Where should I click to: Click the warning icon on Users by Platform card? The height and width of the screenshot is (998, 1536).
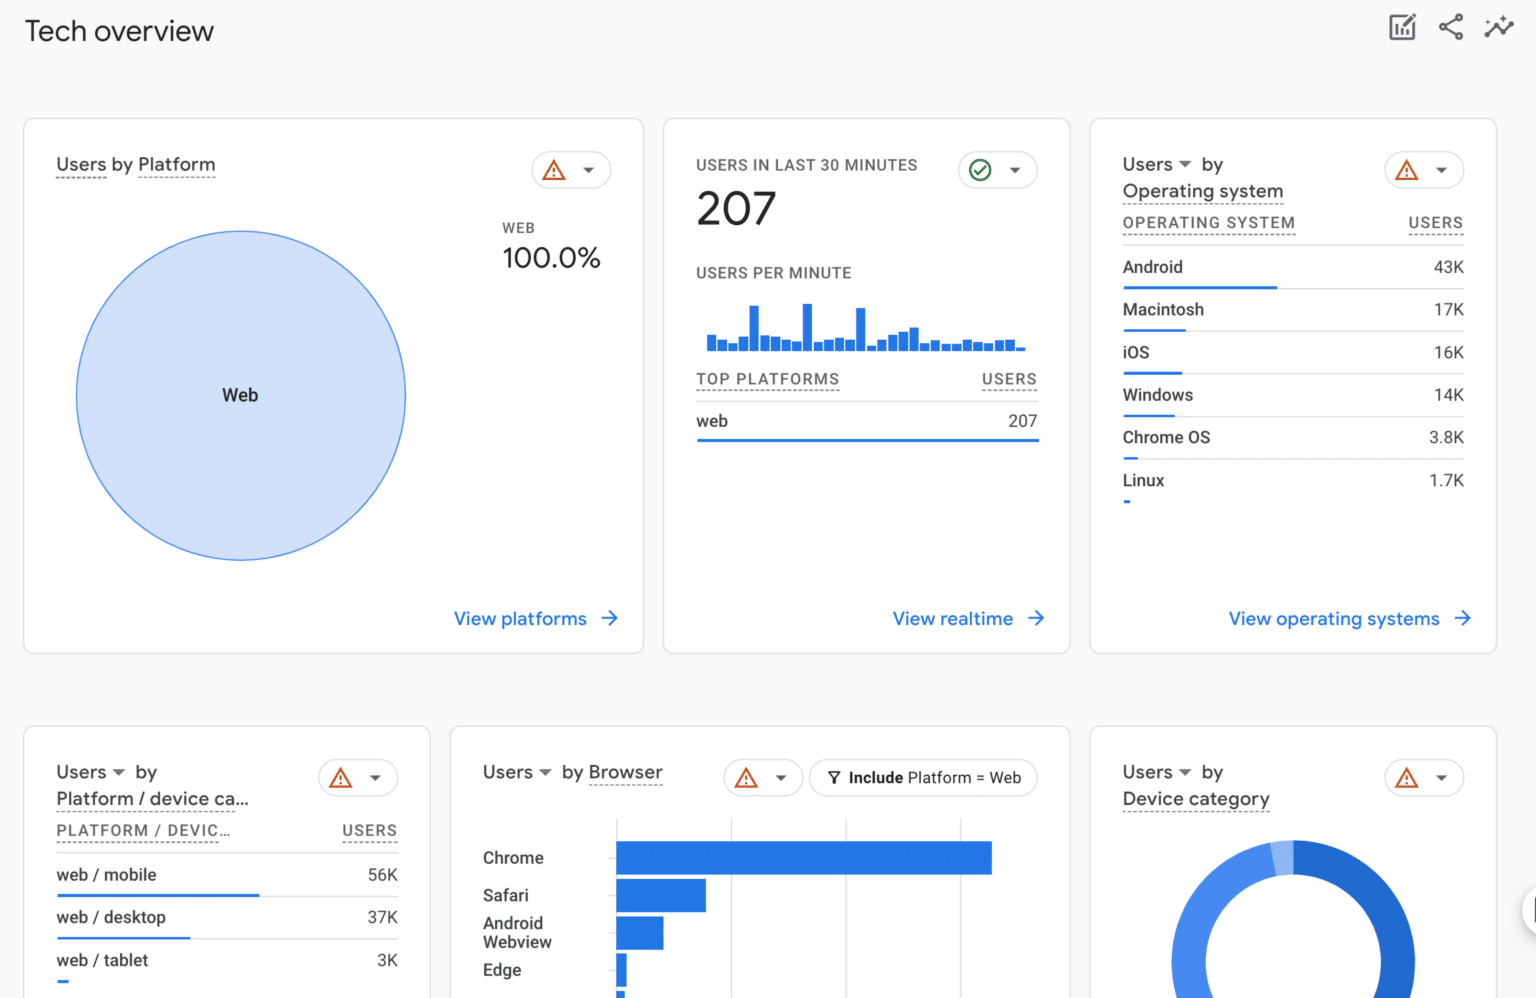(556, 170)
